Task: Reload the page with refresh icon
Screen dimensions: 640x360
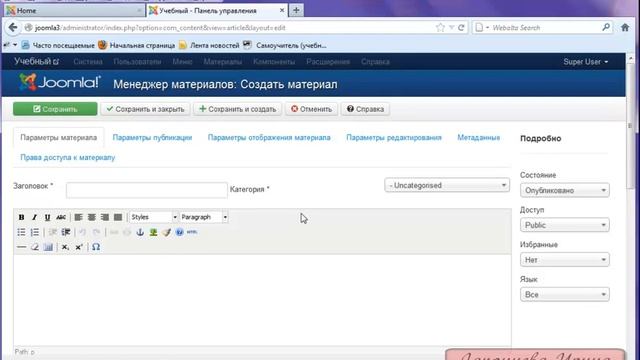Action: point(461,27)
